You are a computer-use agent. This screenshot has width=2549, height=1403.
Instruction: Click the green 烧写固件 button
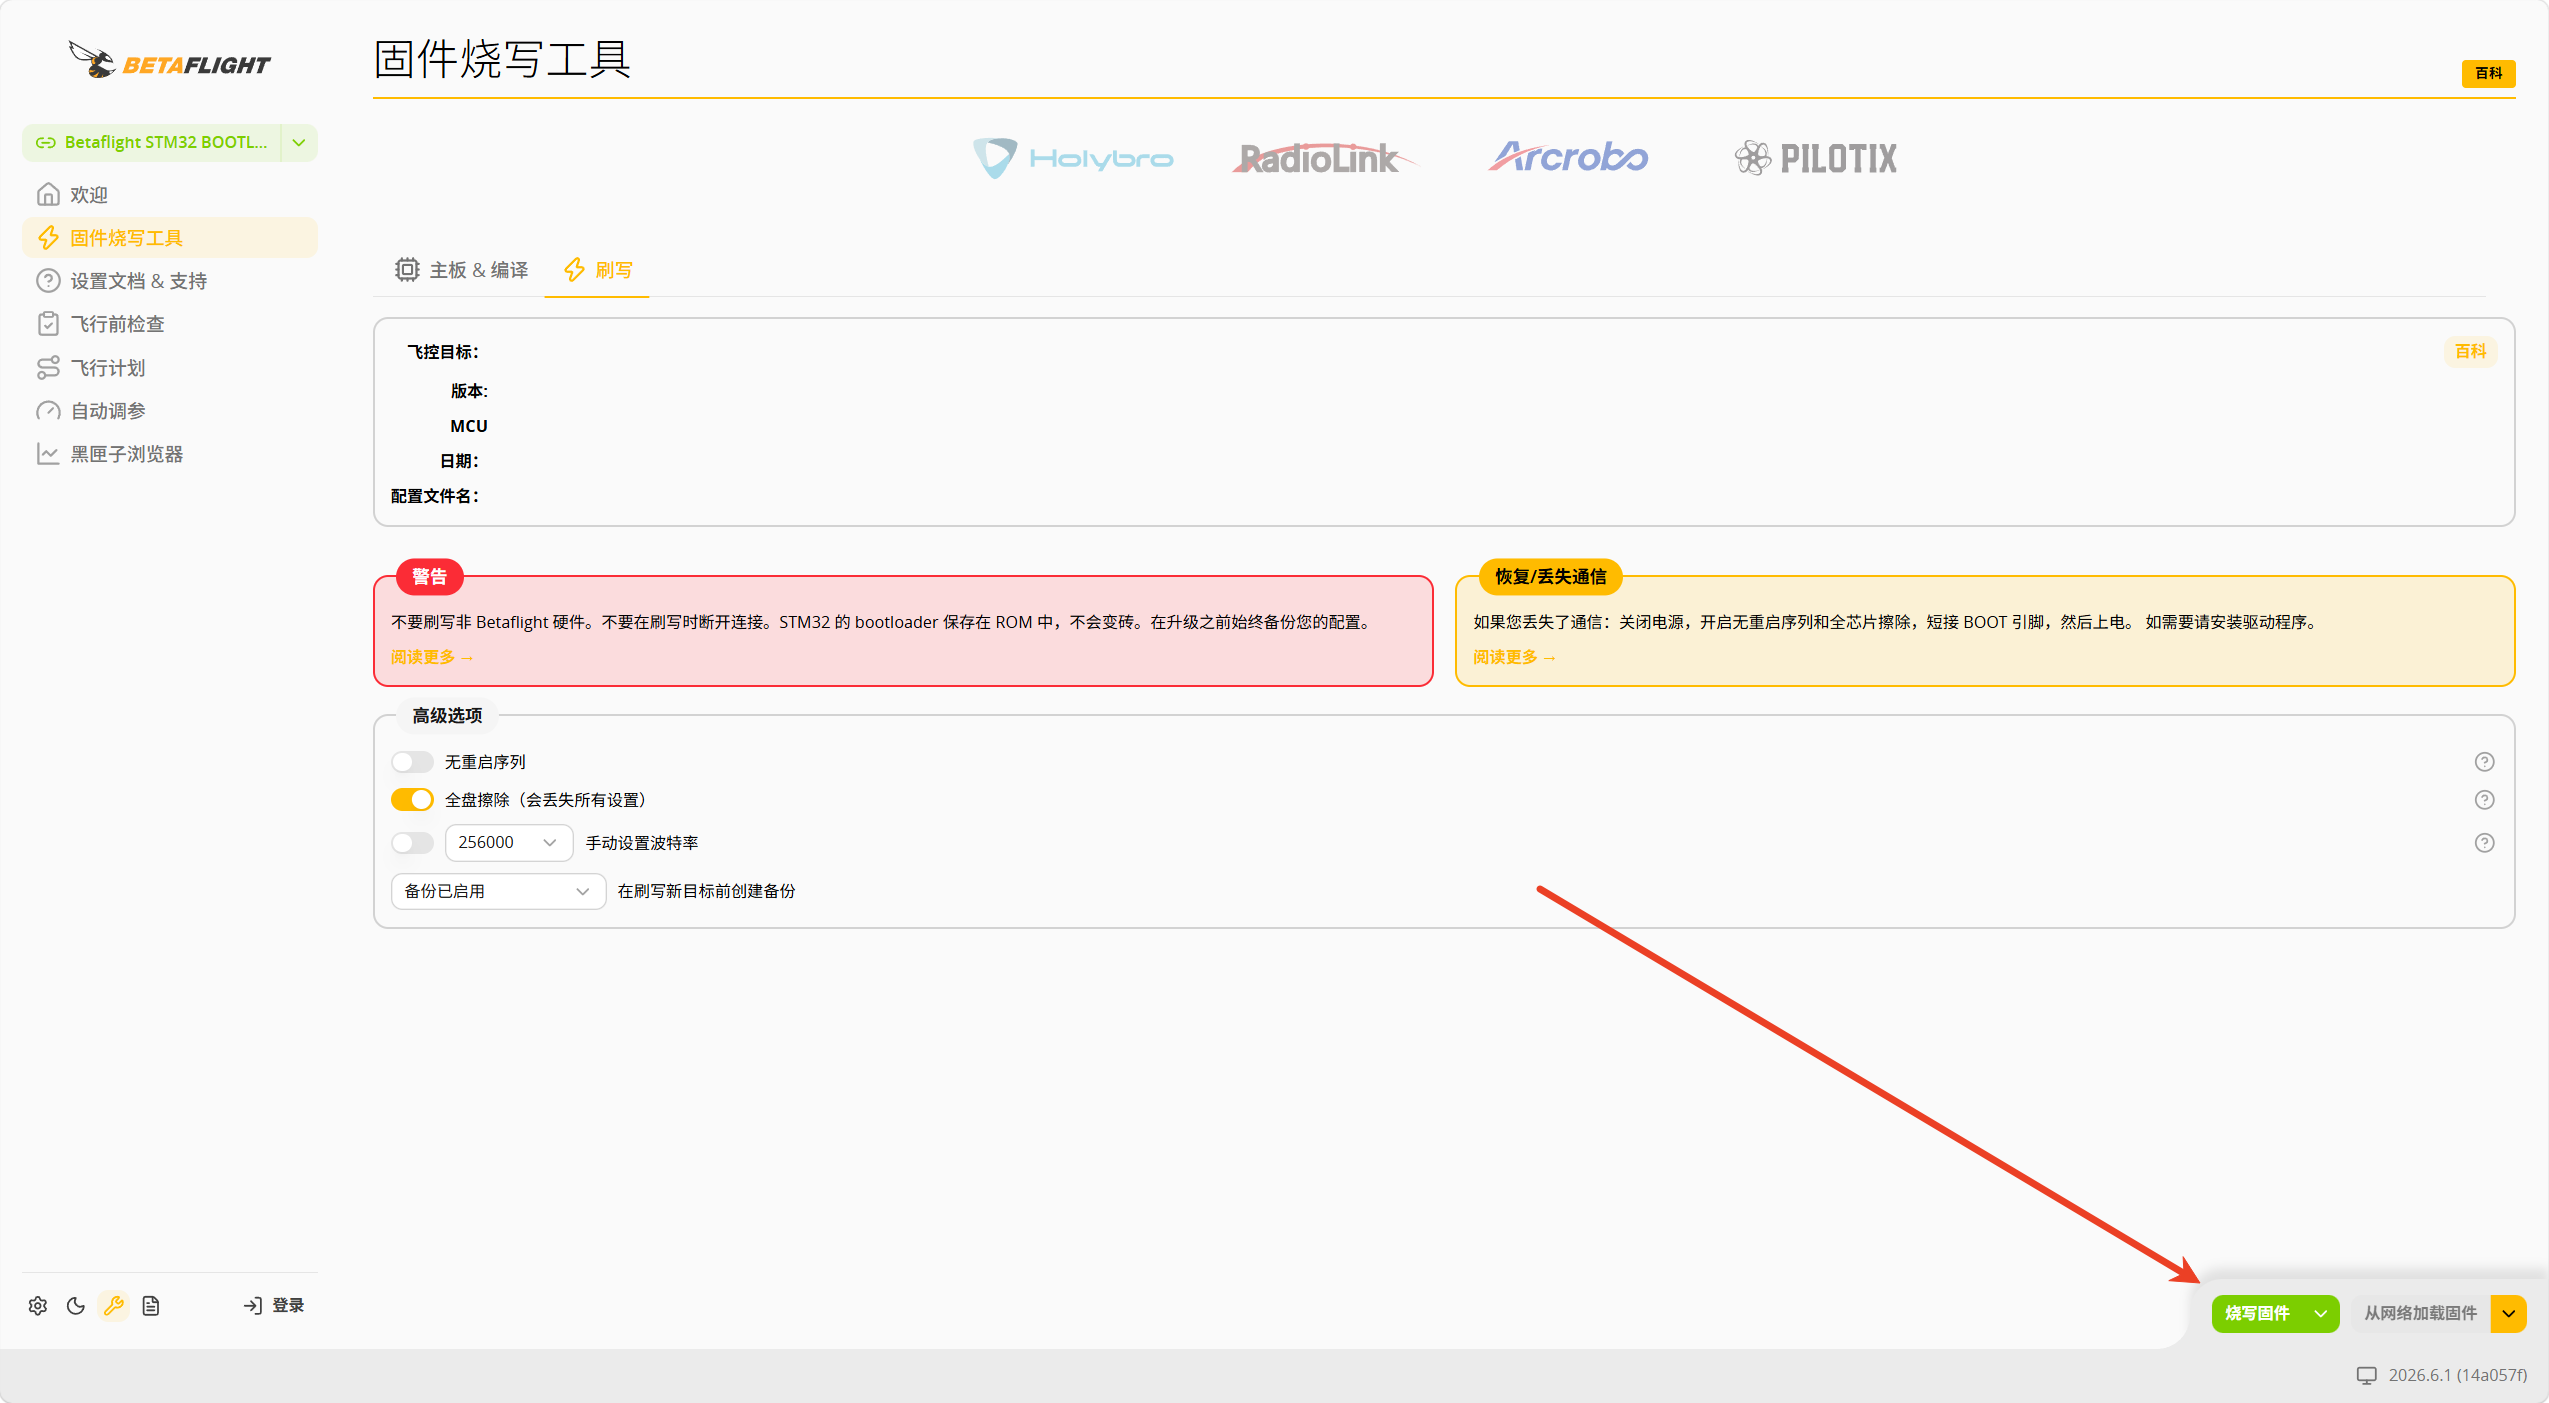click(x=2257, y=1314)
